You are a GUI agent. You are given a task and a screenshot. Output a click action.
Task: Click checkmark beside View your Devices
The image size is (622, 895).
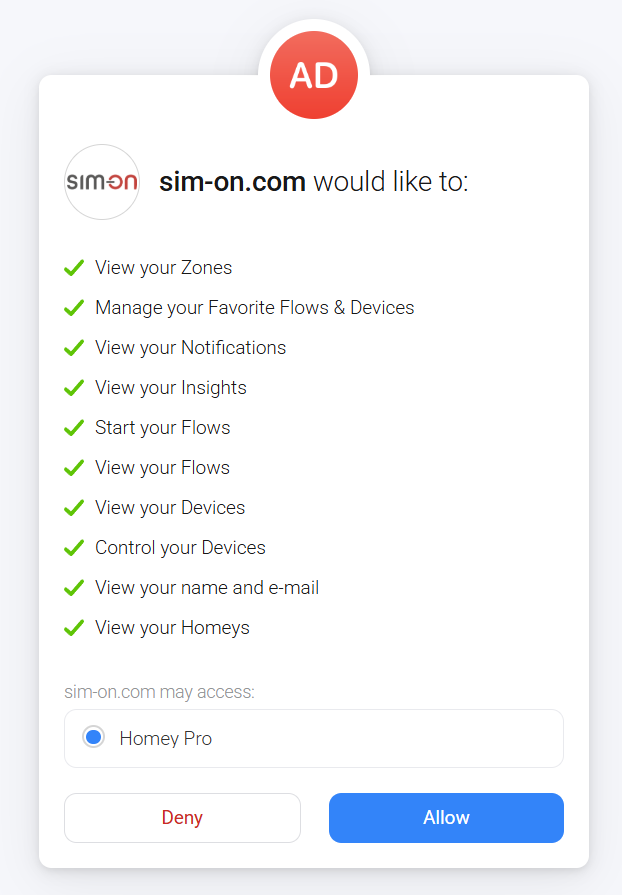point(74,507)
